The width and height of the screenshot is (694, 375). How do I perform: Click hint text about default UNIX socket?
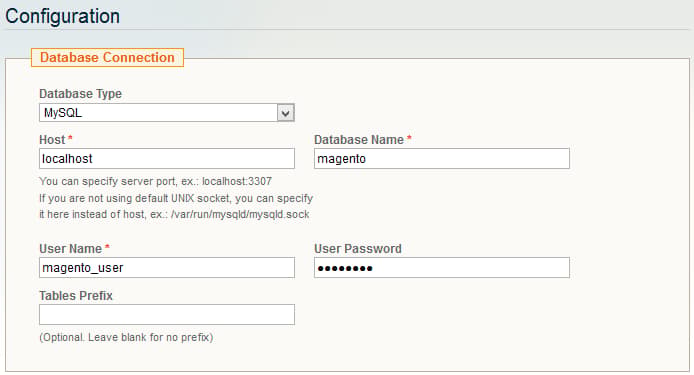tap(176, 198)
